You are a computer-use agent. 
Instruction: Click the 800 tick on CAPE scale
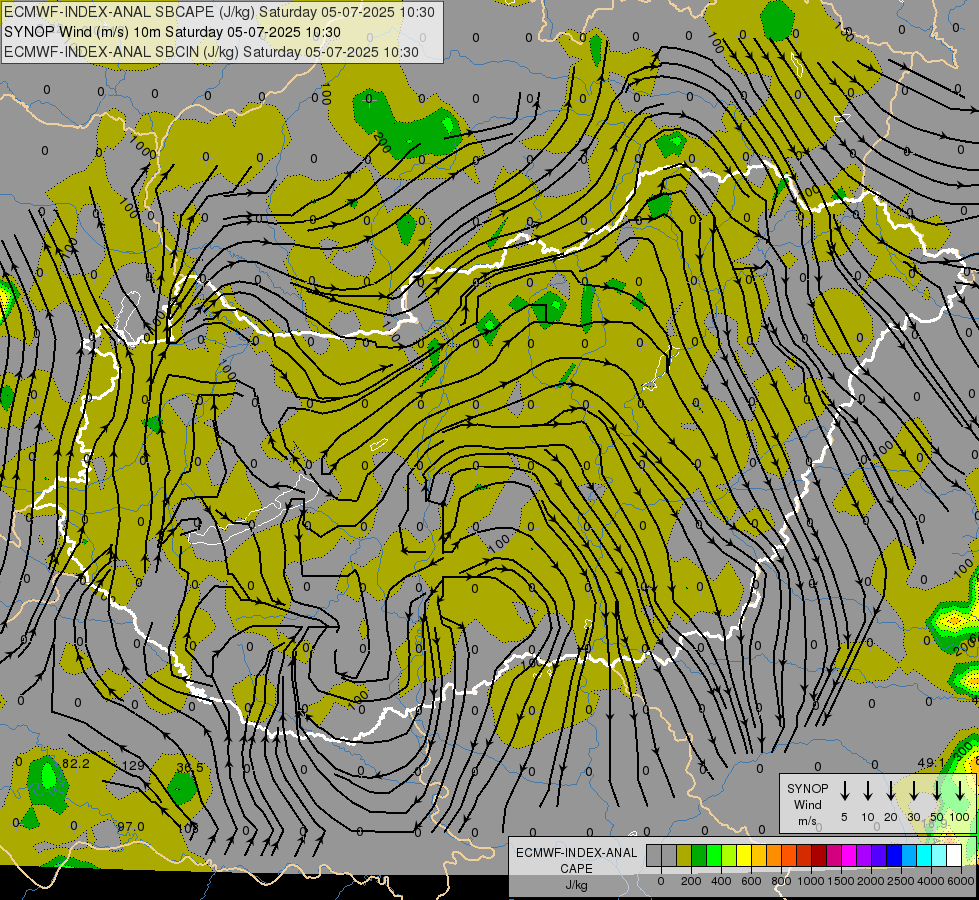pyautogui.click(x=781, y=881)
